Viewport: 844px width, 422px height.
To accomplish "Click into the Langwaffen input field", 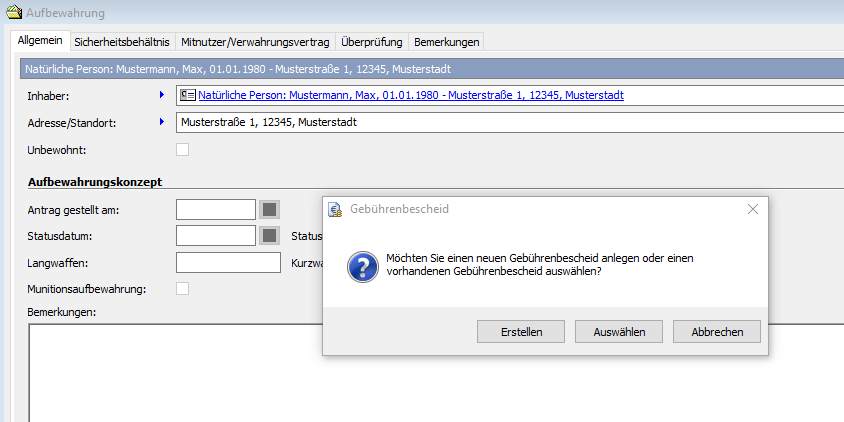I will (228, 263).
